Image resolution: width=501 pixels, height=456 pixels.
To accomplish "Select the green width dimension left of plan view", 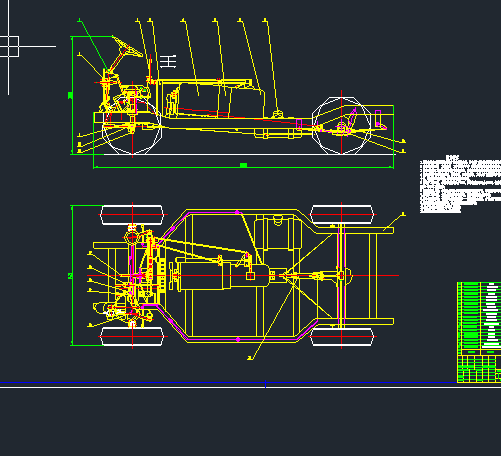I will click(x=71, y=276).
